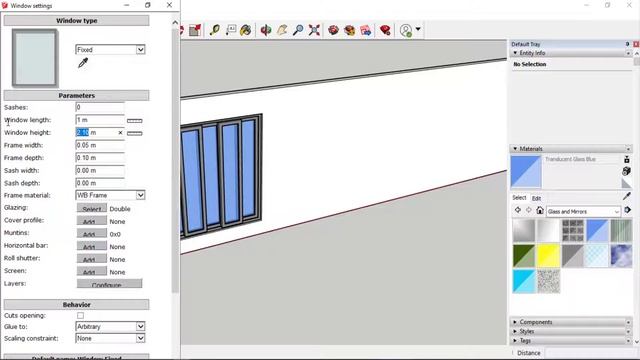The width and height of the screenshot is (640, 360).
Task: Choose the glass block grid swatch
Action: pyautogui.click(x=573, y=231)
